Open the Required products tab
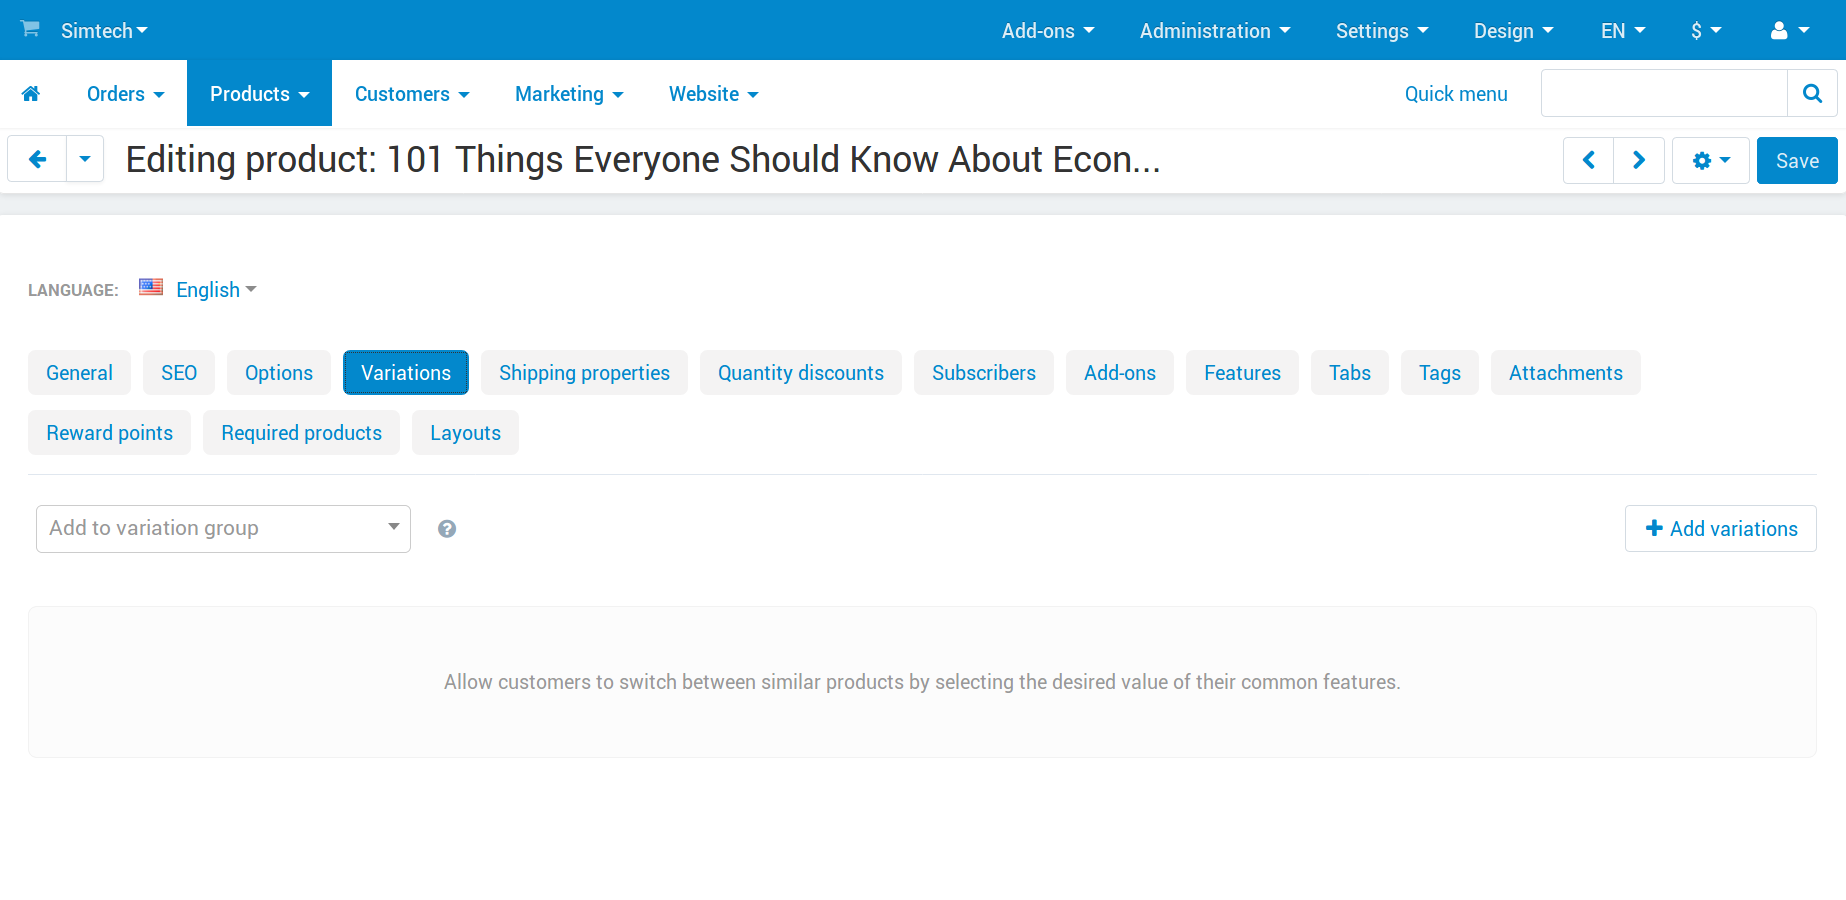This screenshot has height=900, width=1846. [x=301, y=433]
